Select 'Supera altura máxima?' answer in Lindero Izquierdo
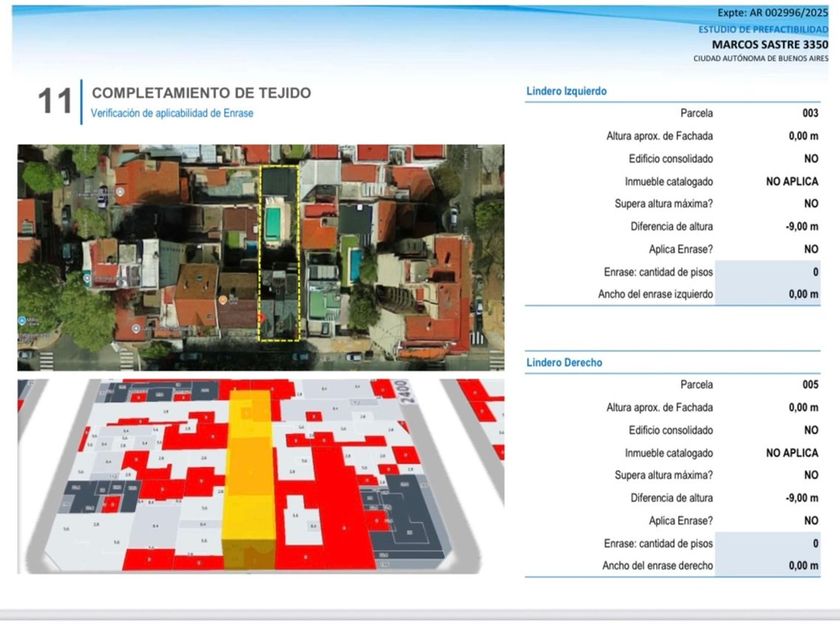The width and height of the screenshot is (840, 630). pos(811,204)
